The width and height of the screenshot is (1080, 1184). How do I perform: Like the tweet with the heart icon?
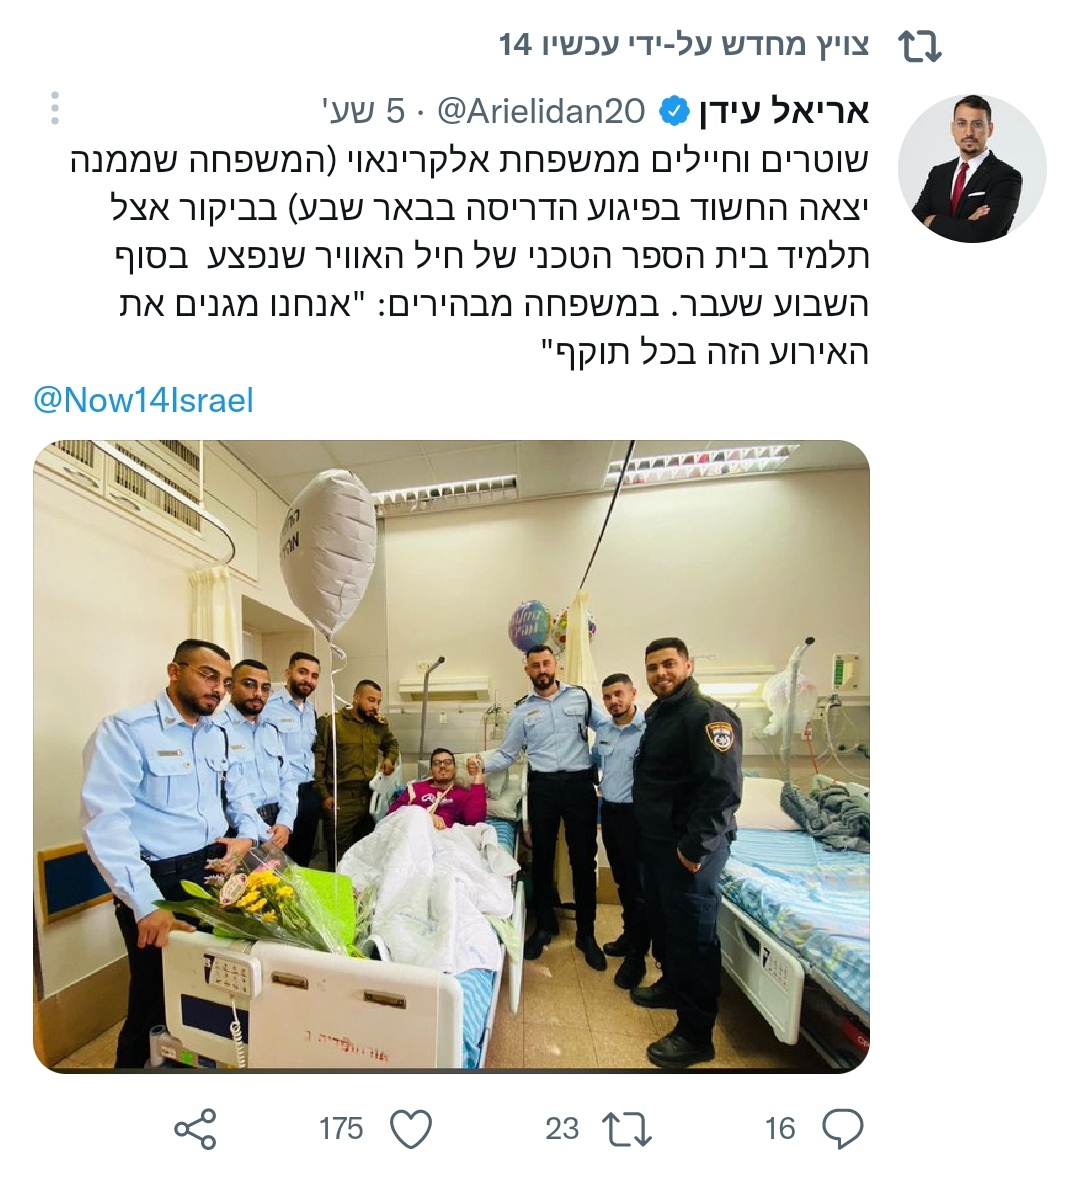click(411, 1129)
